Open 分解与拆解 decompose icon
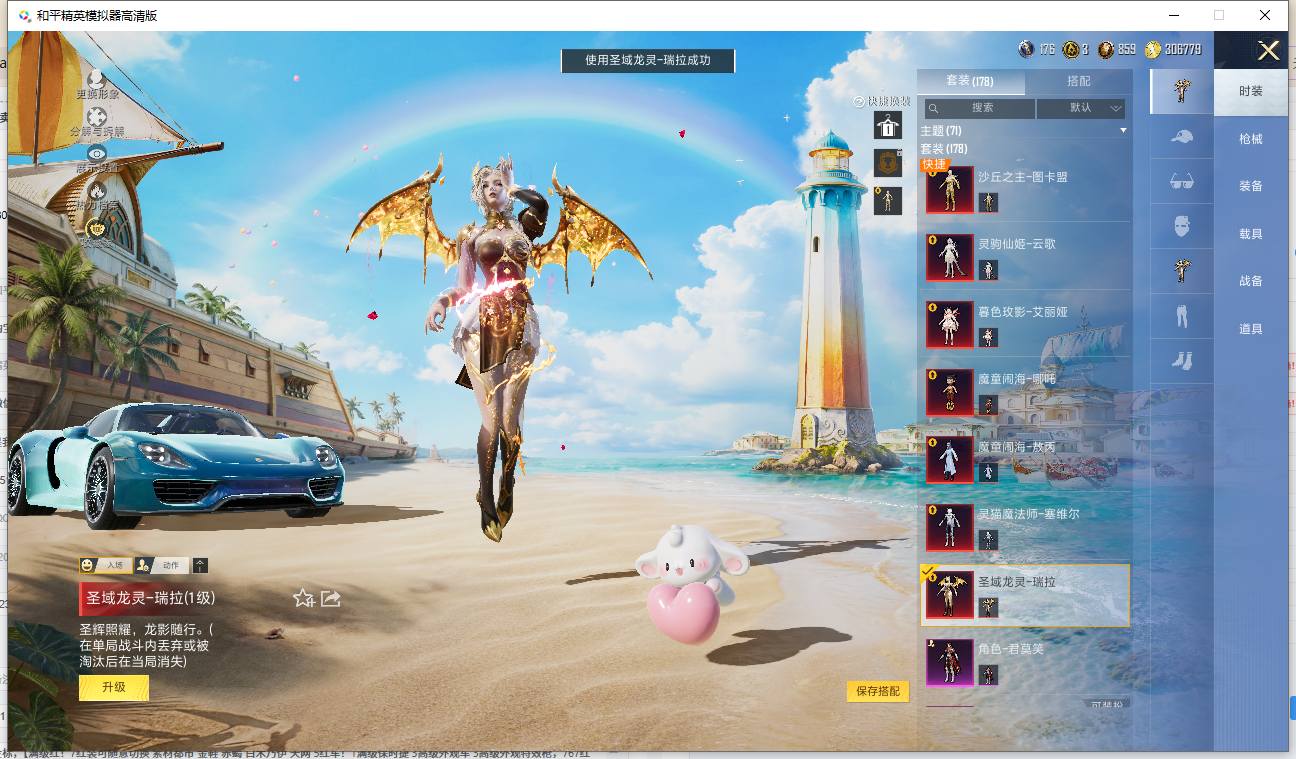The image size is (1296, 759). pos(97,116)
